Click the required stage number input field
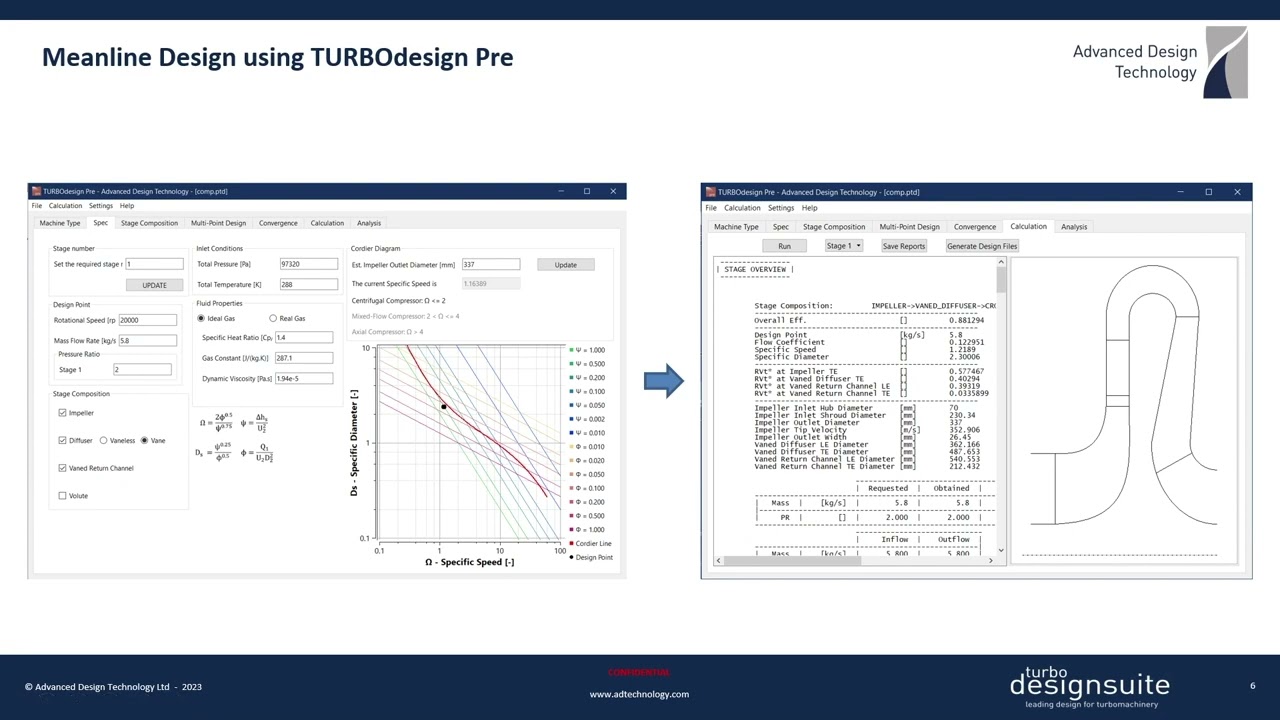Image resolution: width=1280 pixels, height=720 pixels. pyautogui.click(x=154, y=264)
